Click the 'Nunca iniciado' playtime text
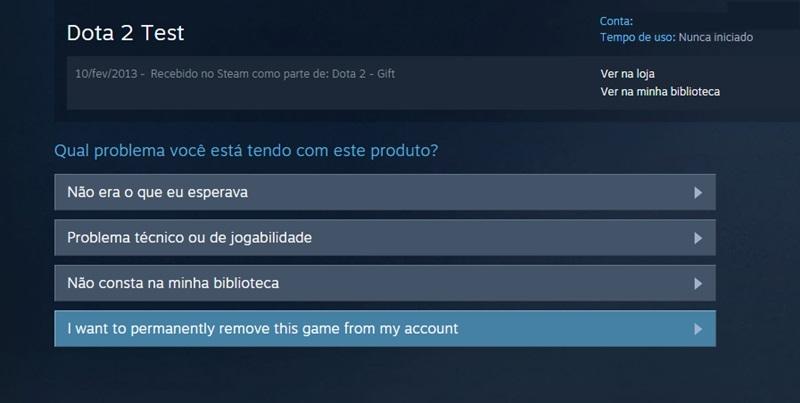This screenshot has height=403, width=800. click(716, 37)
